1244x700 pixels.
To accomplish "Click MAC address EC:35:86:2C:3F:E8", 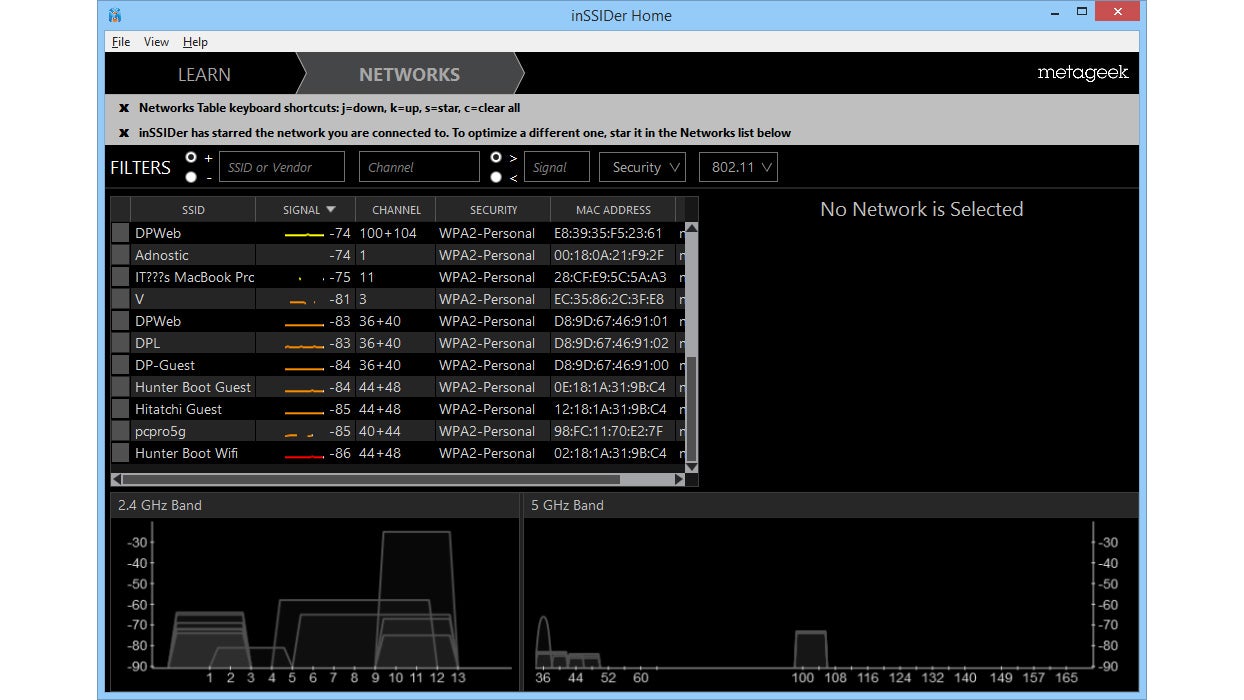I will point(608,299).
